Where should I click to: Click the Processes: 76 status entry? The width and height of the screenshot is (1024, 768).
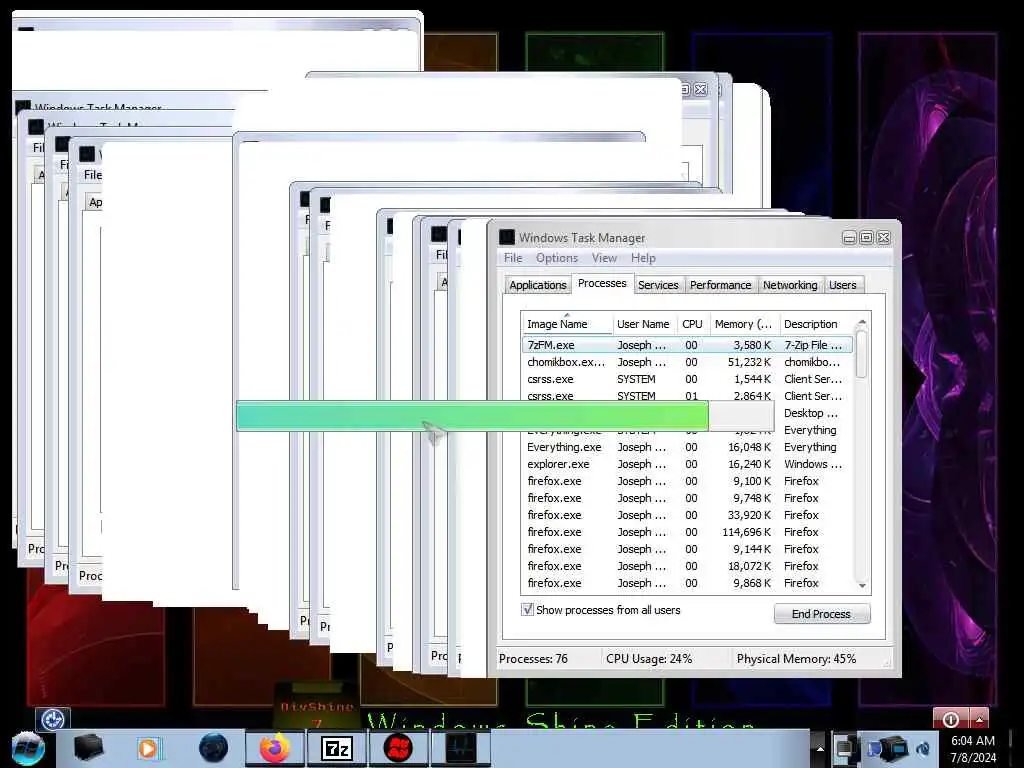point(533,658)
